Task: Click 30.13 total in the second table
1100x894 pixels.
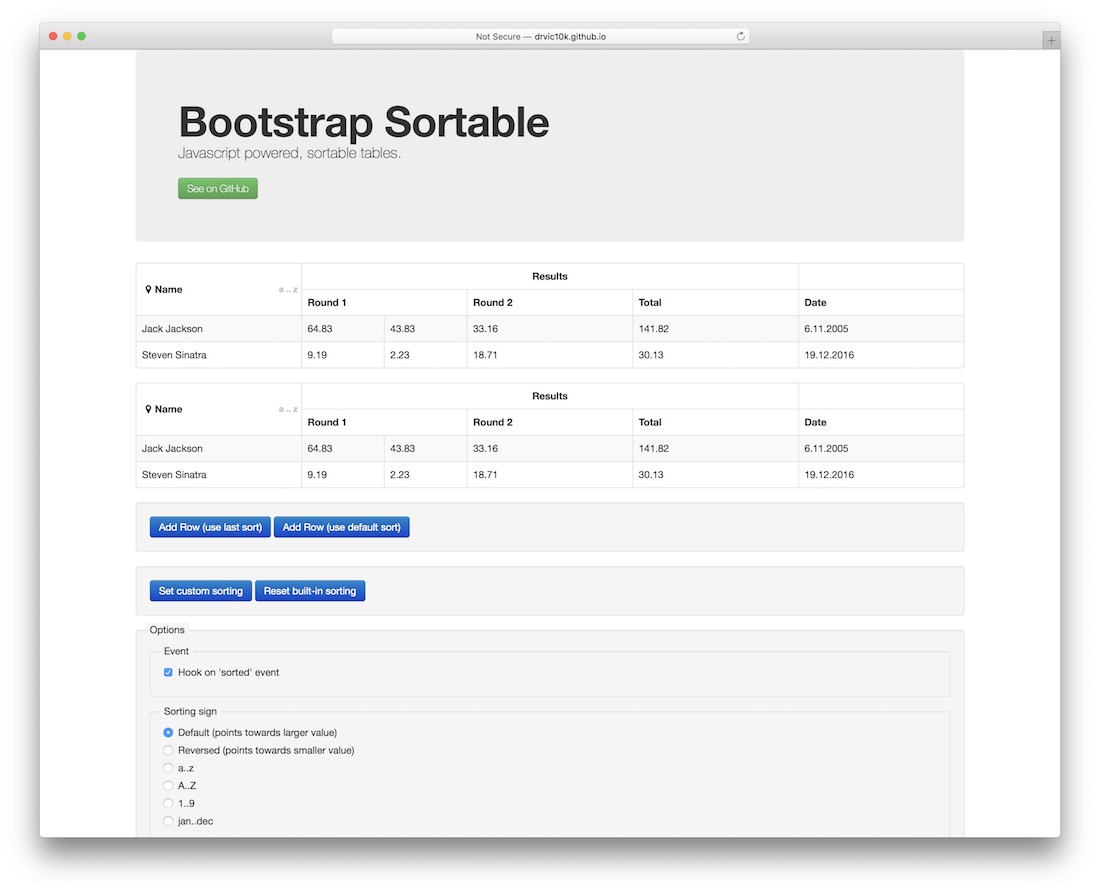Action: coord(650,475)
